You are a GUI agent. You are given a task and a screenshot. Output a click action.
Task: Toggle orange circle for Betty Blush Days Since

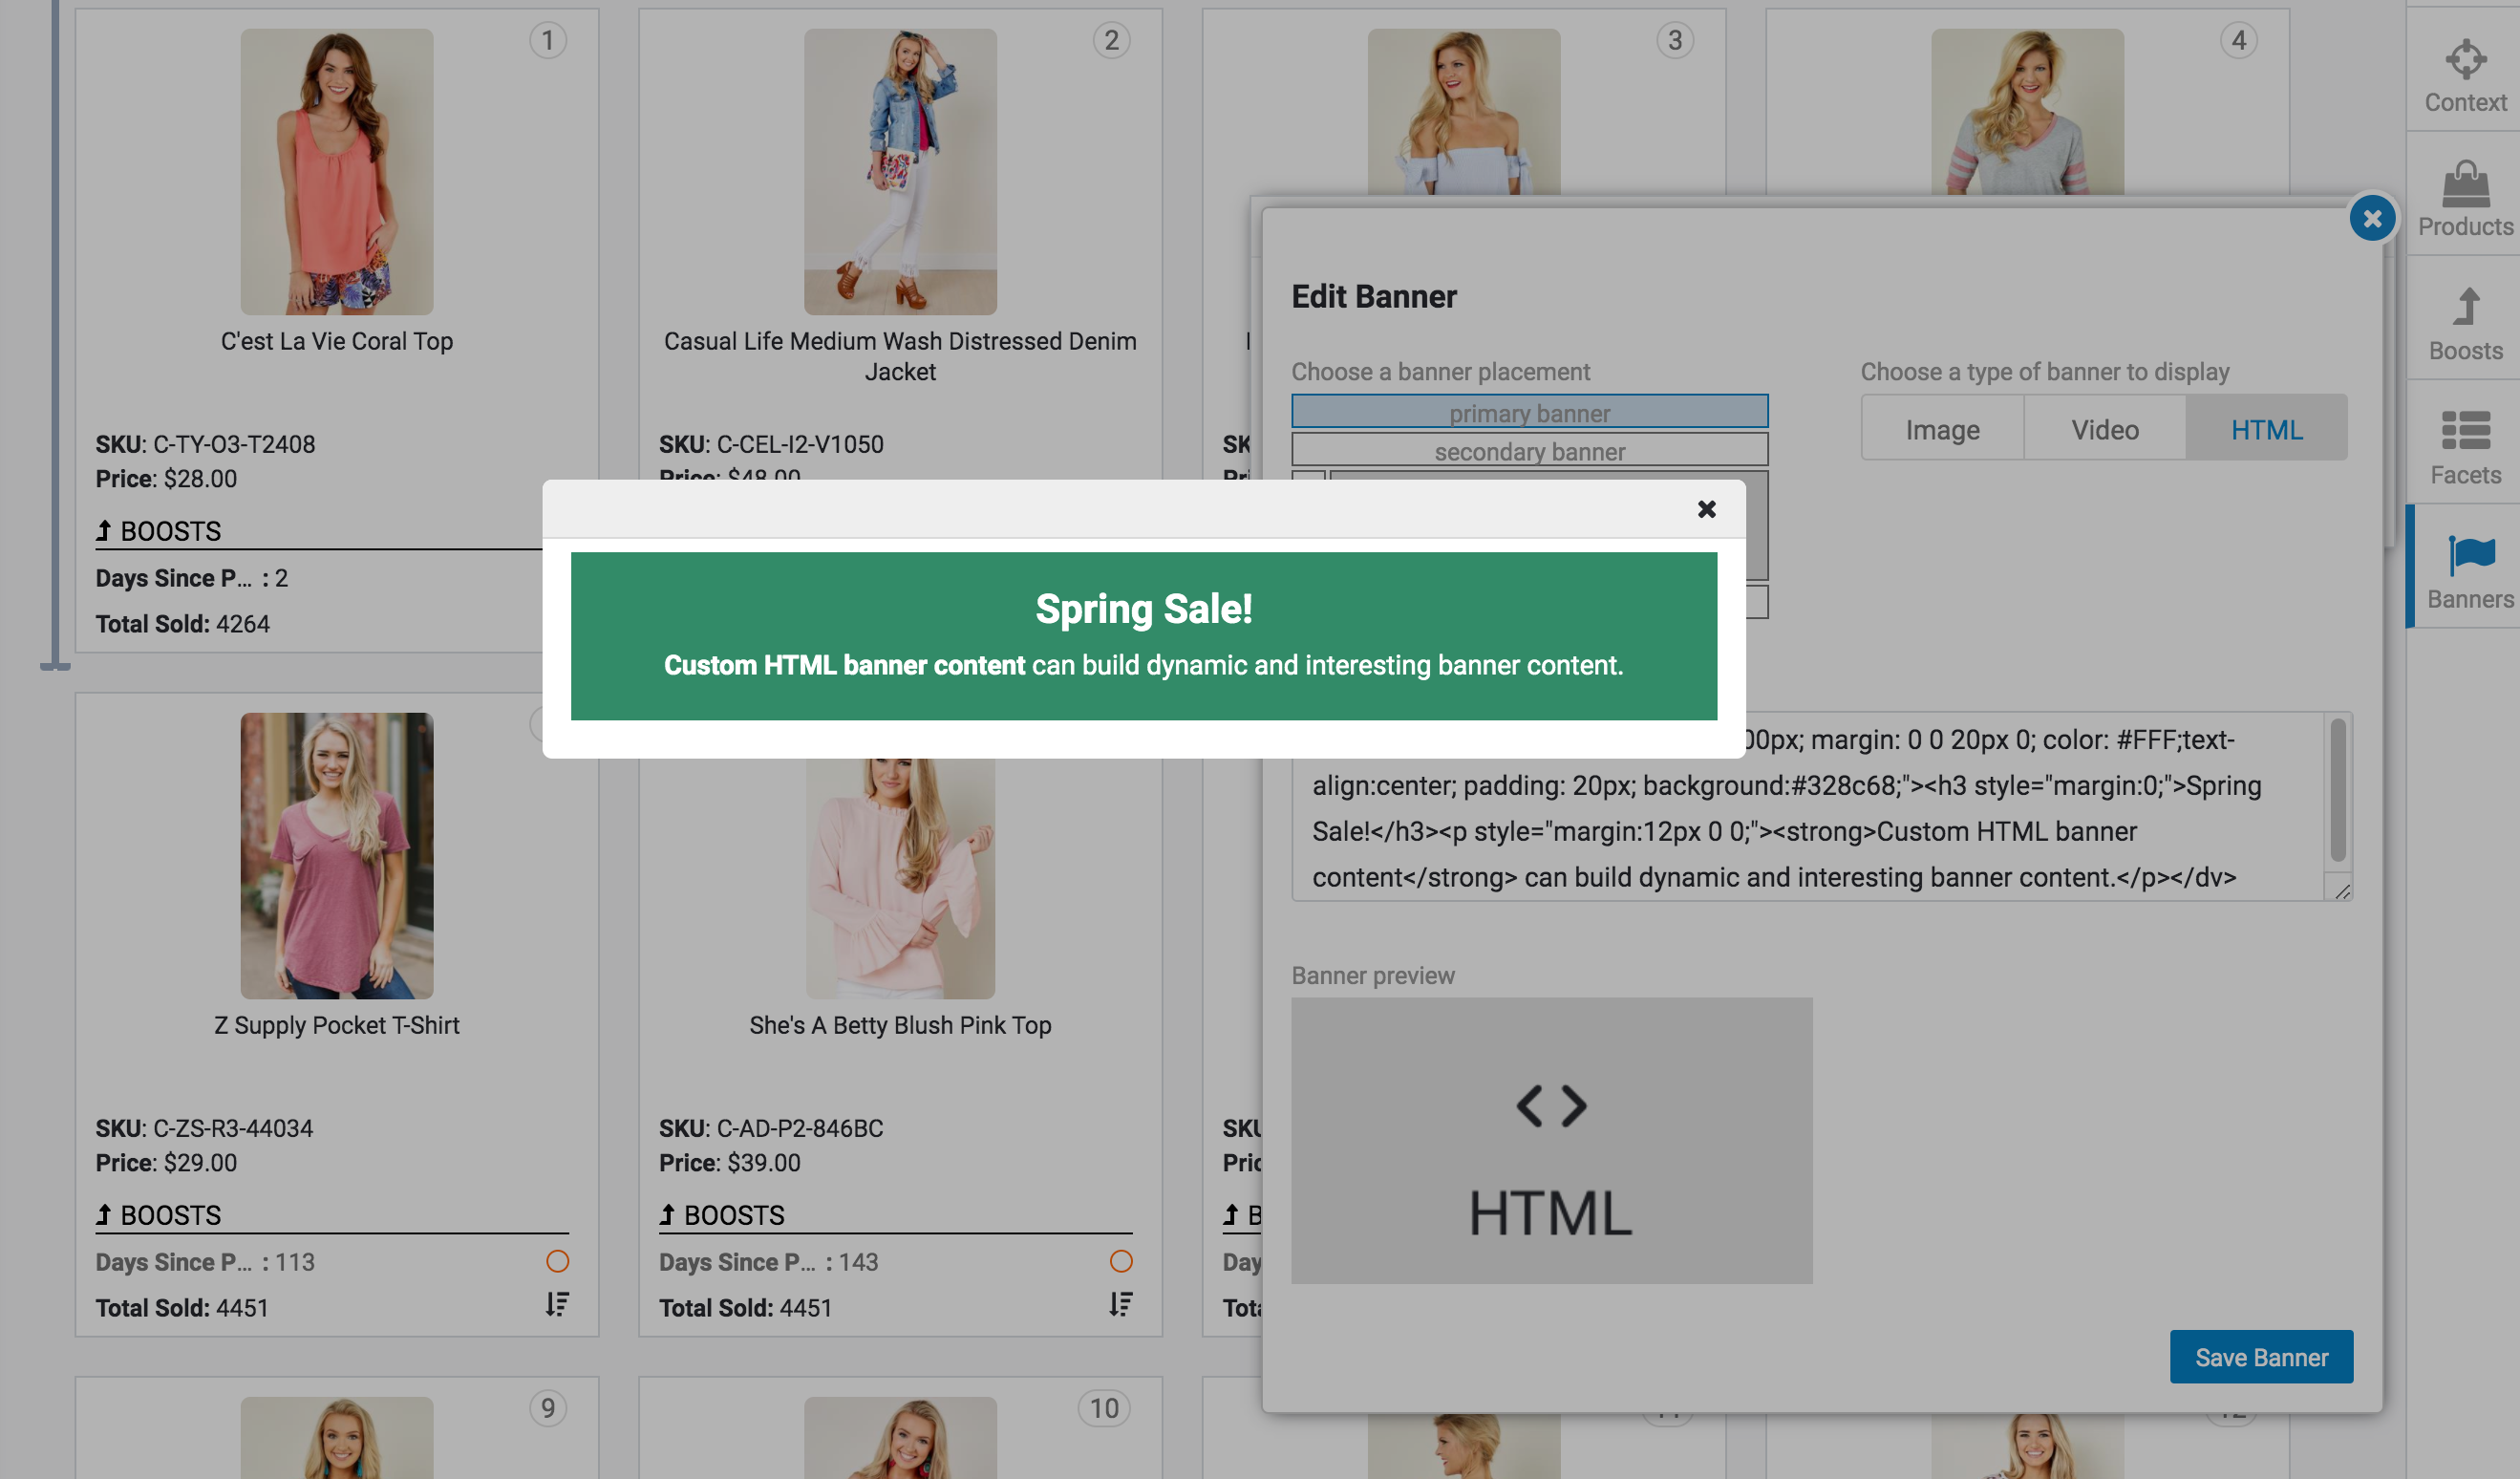pos(1120,1261)
